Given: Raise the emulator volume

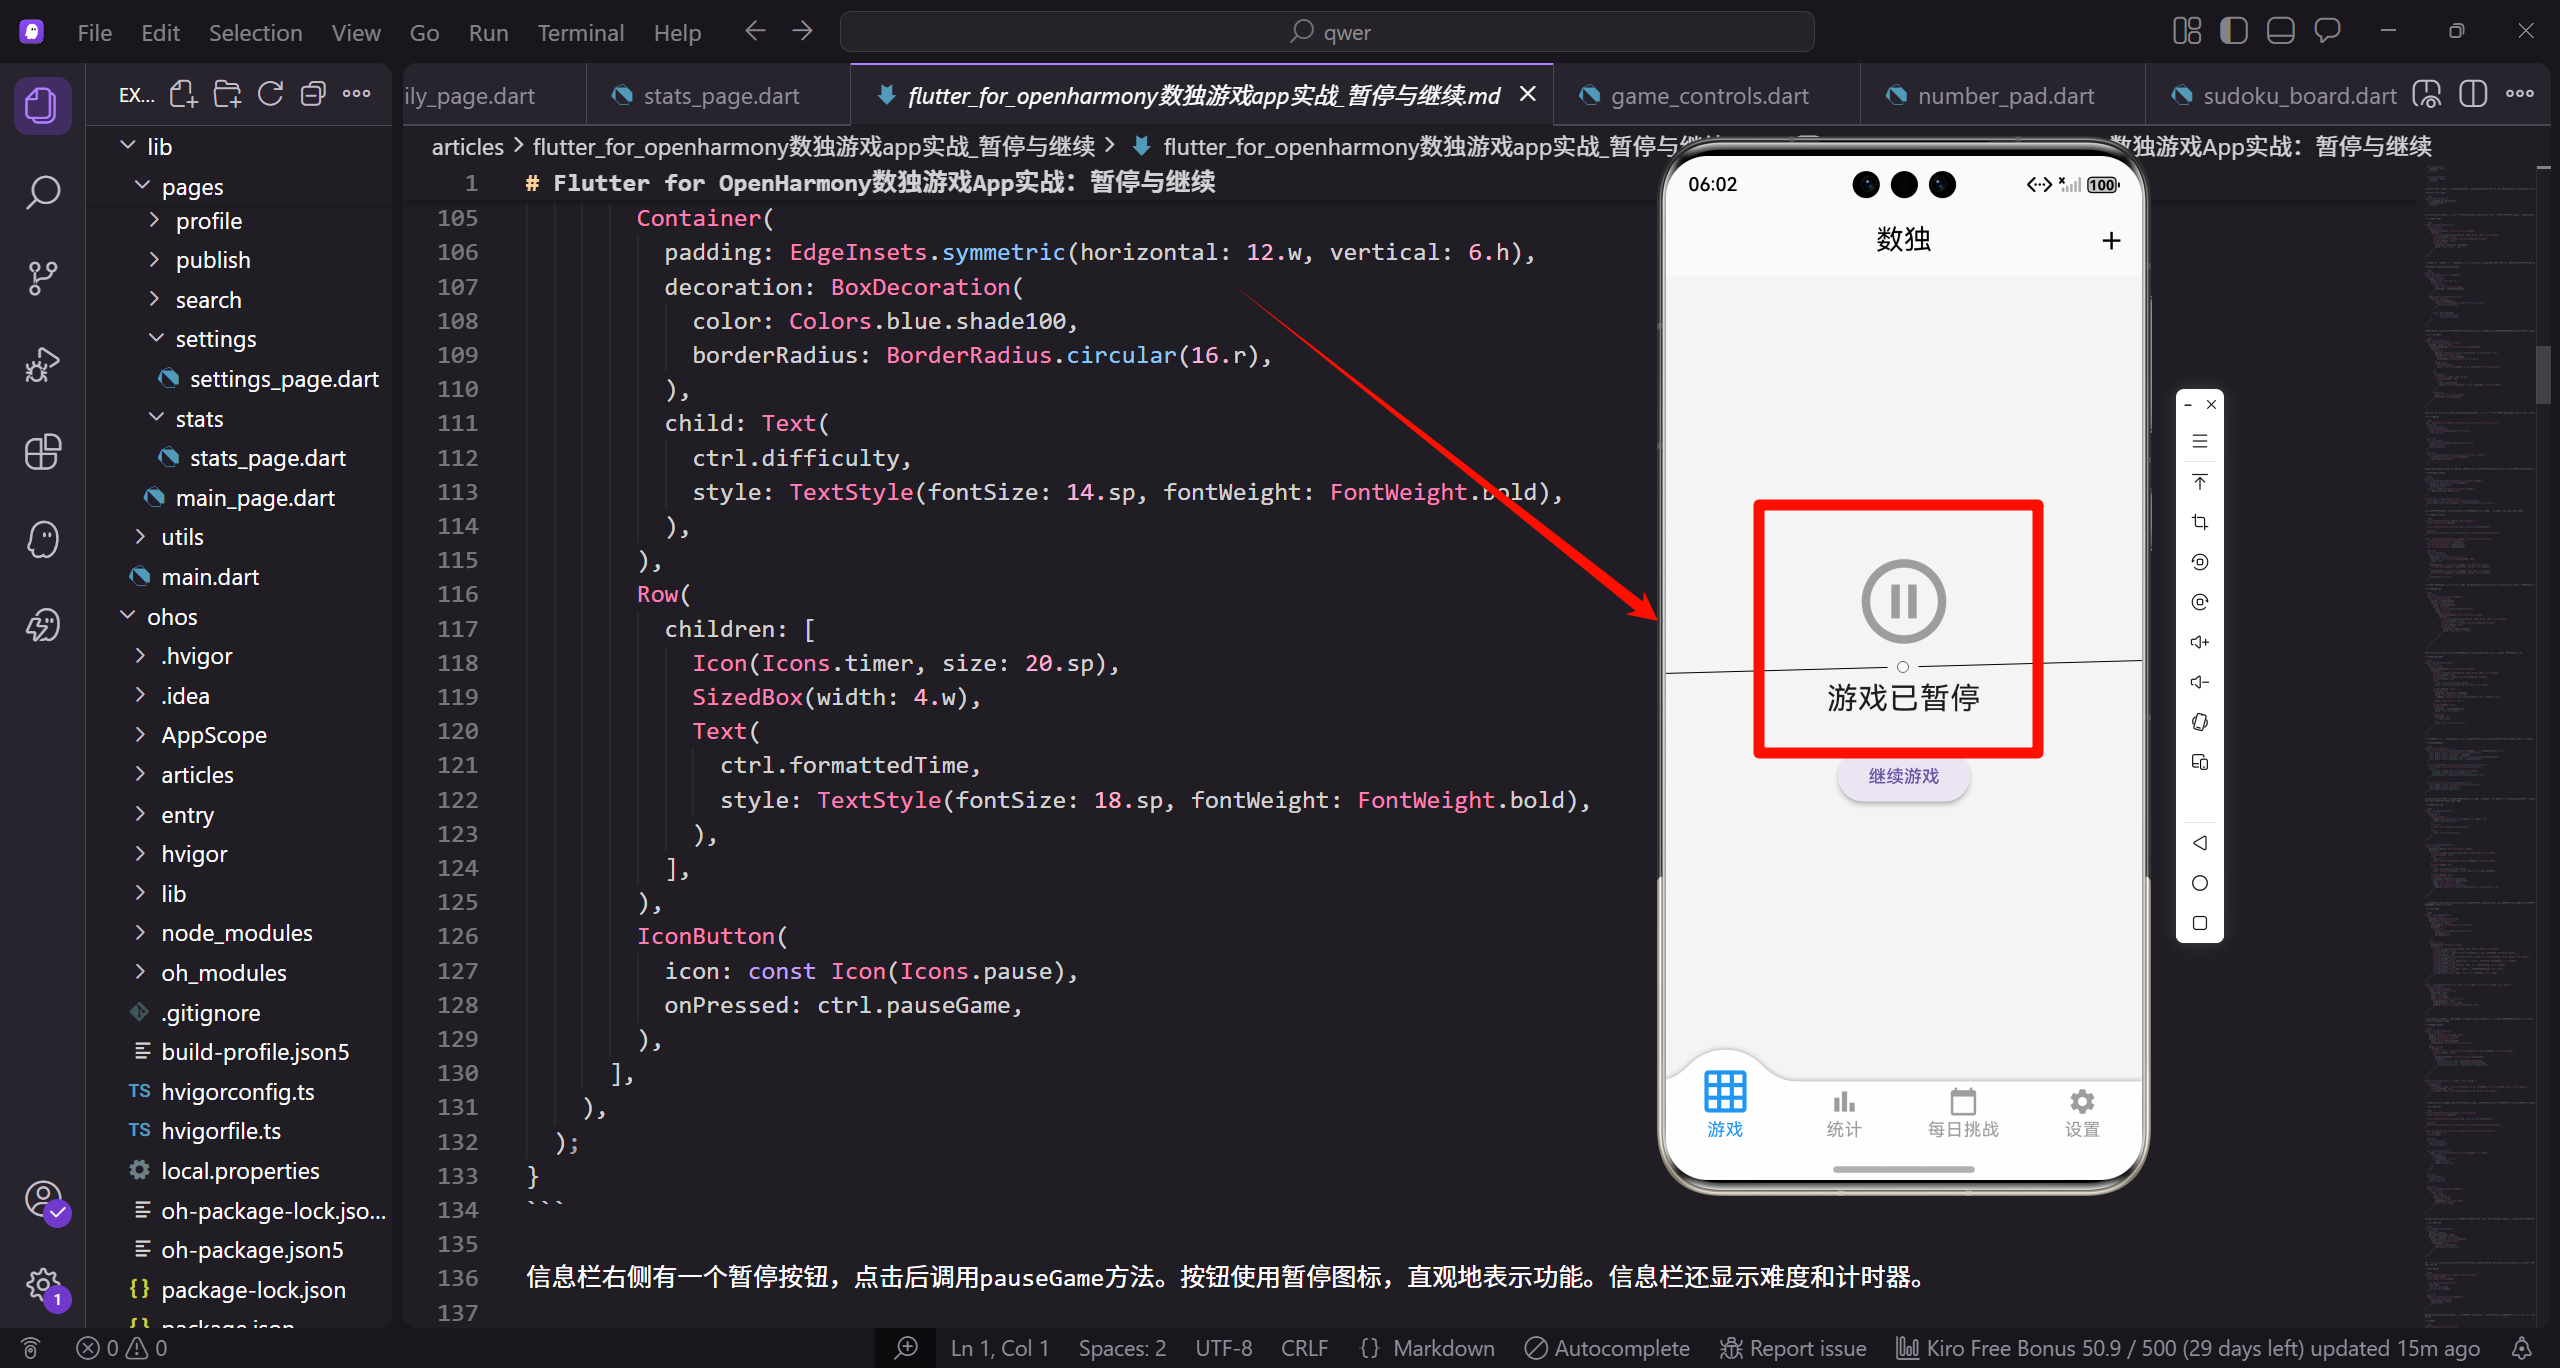Looking at the screenshot, I should point(2200,642).
